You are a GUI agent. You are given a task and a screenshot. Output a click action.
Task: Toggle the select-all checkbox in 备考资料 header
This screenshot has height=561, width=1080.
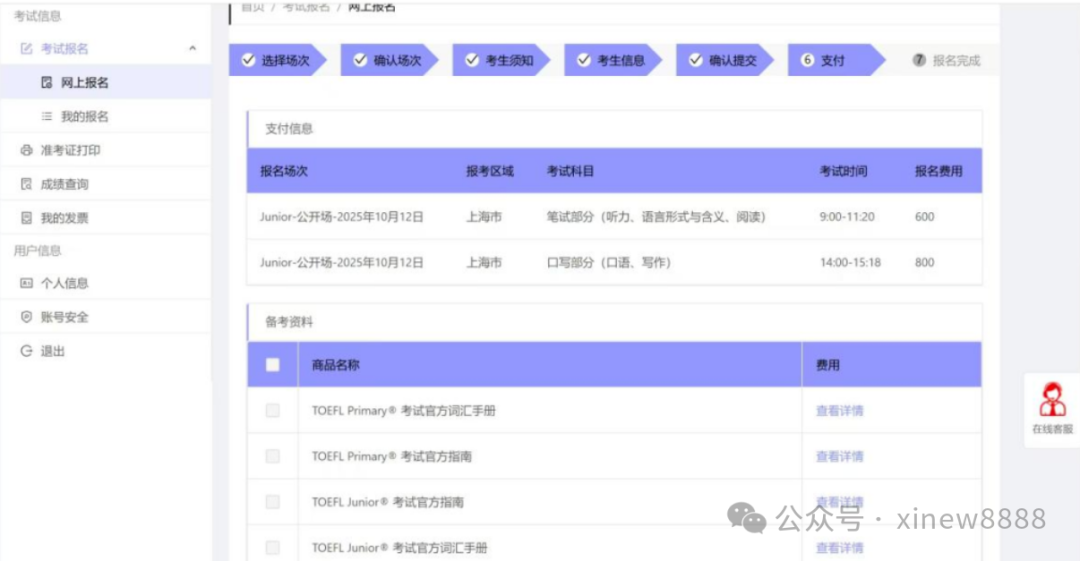click(272, 365)
